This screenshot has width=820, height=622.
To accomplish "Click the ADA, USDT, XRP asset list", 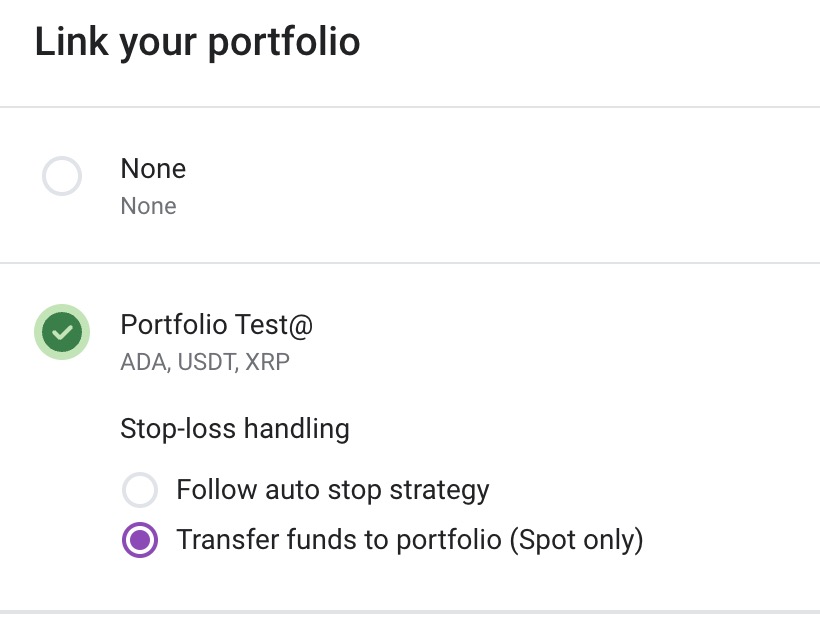I will coord(205,362).
